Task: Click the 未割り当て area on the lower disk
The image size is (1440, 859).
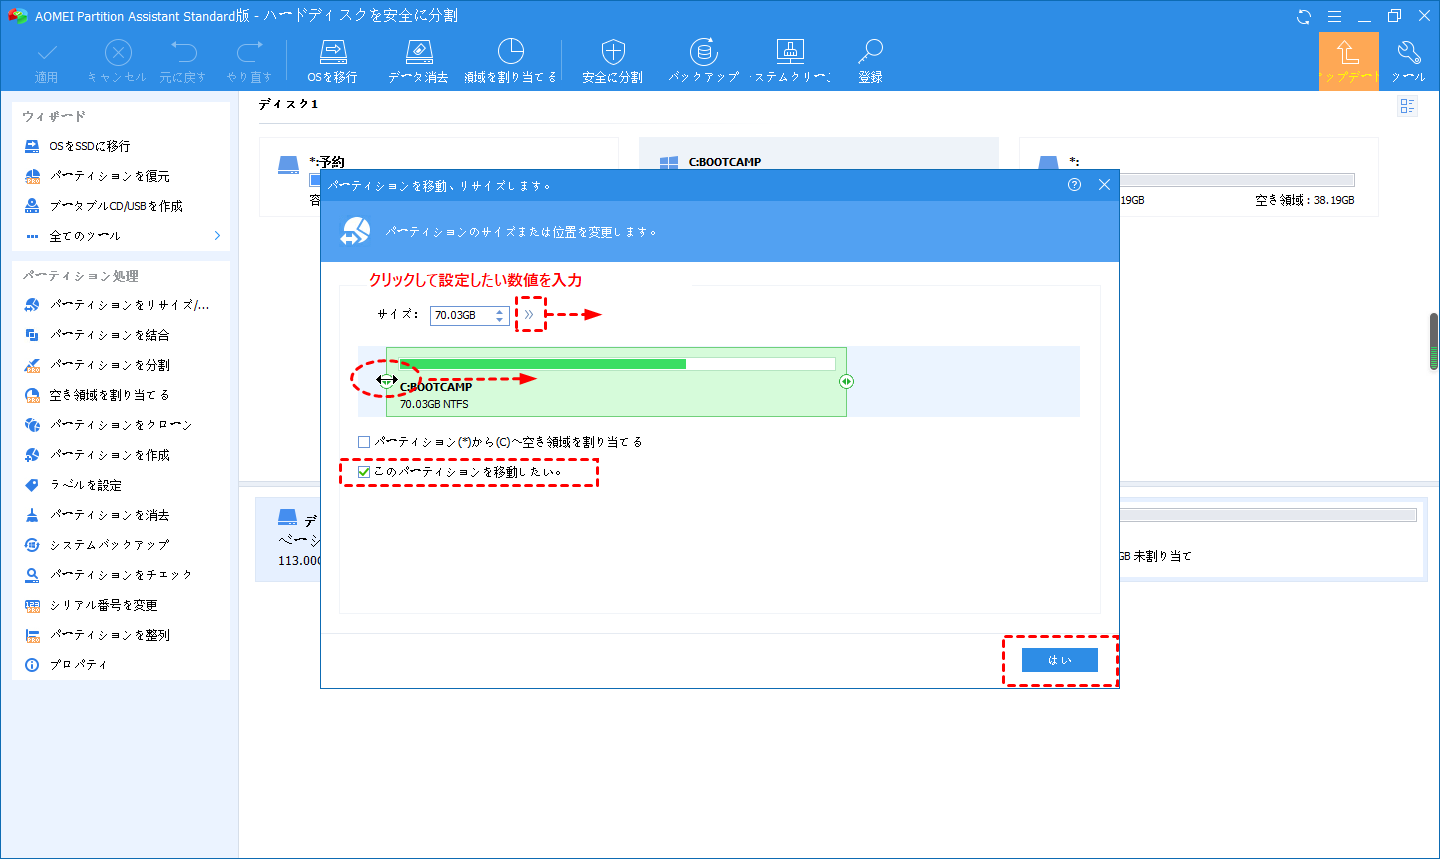Action: 1268,539
